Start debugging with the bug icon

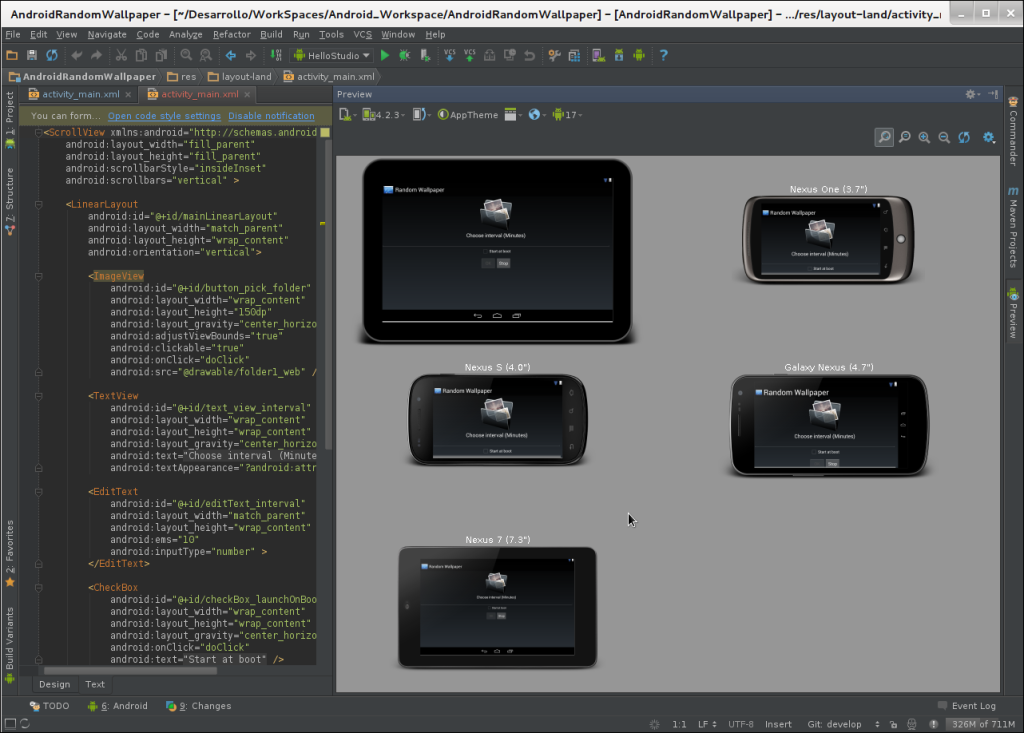pyautogui.click(x=405, y=56)
